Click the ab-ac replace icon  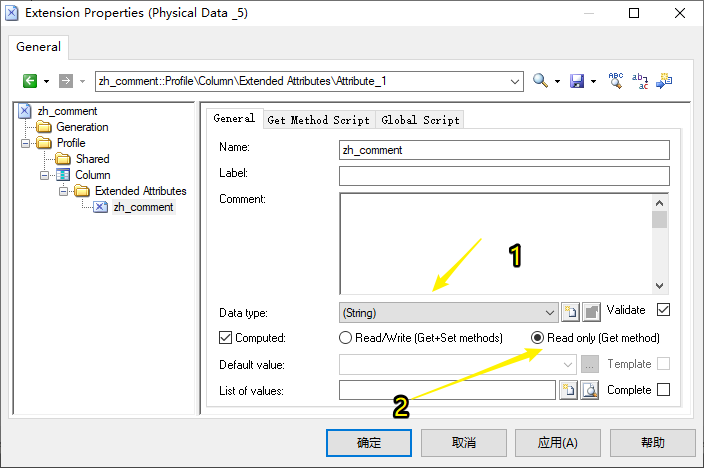640,81
